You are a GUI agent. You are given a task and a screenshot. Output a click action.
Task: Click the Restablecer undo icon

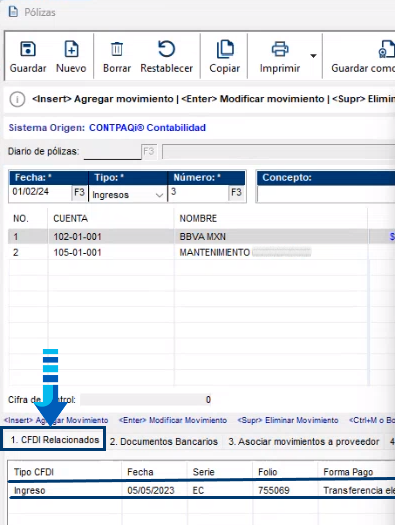(x=166, y=49)
